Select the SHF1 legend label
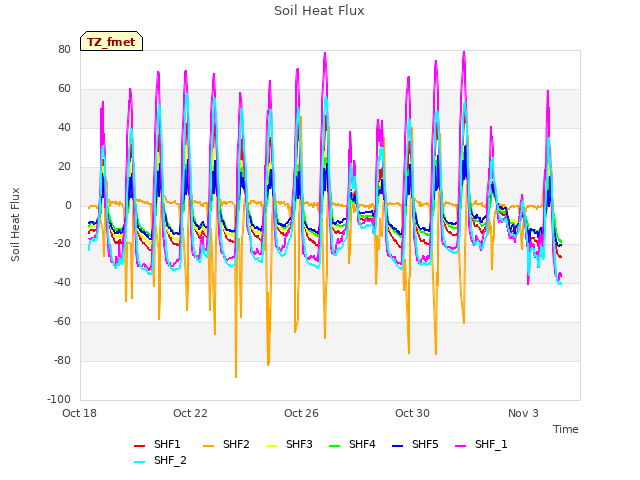 [x=167, y=444]
